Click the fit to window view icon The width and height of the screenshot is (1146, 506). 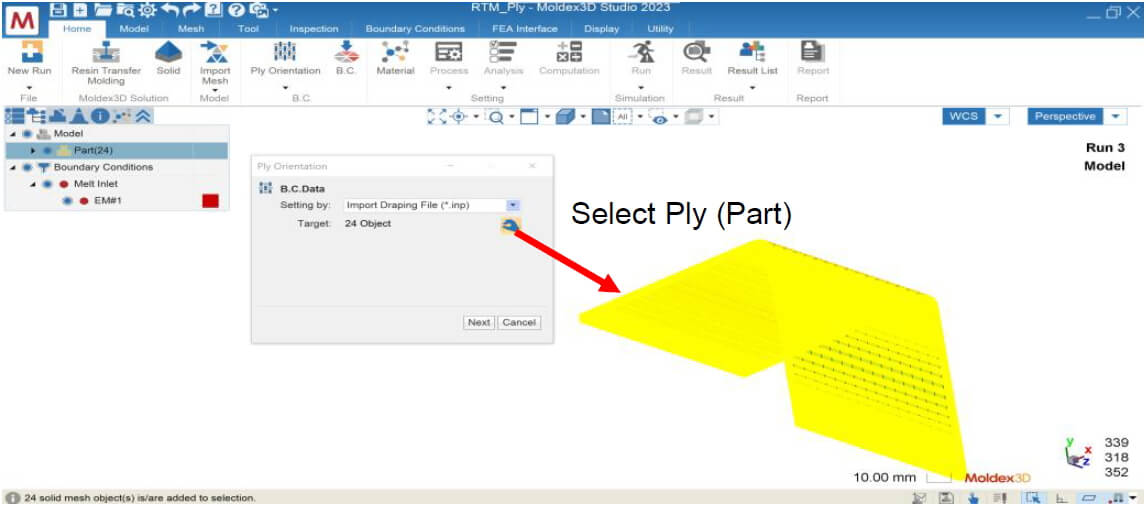point(437,116)
